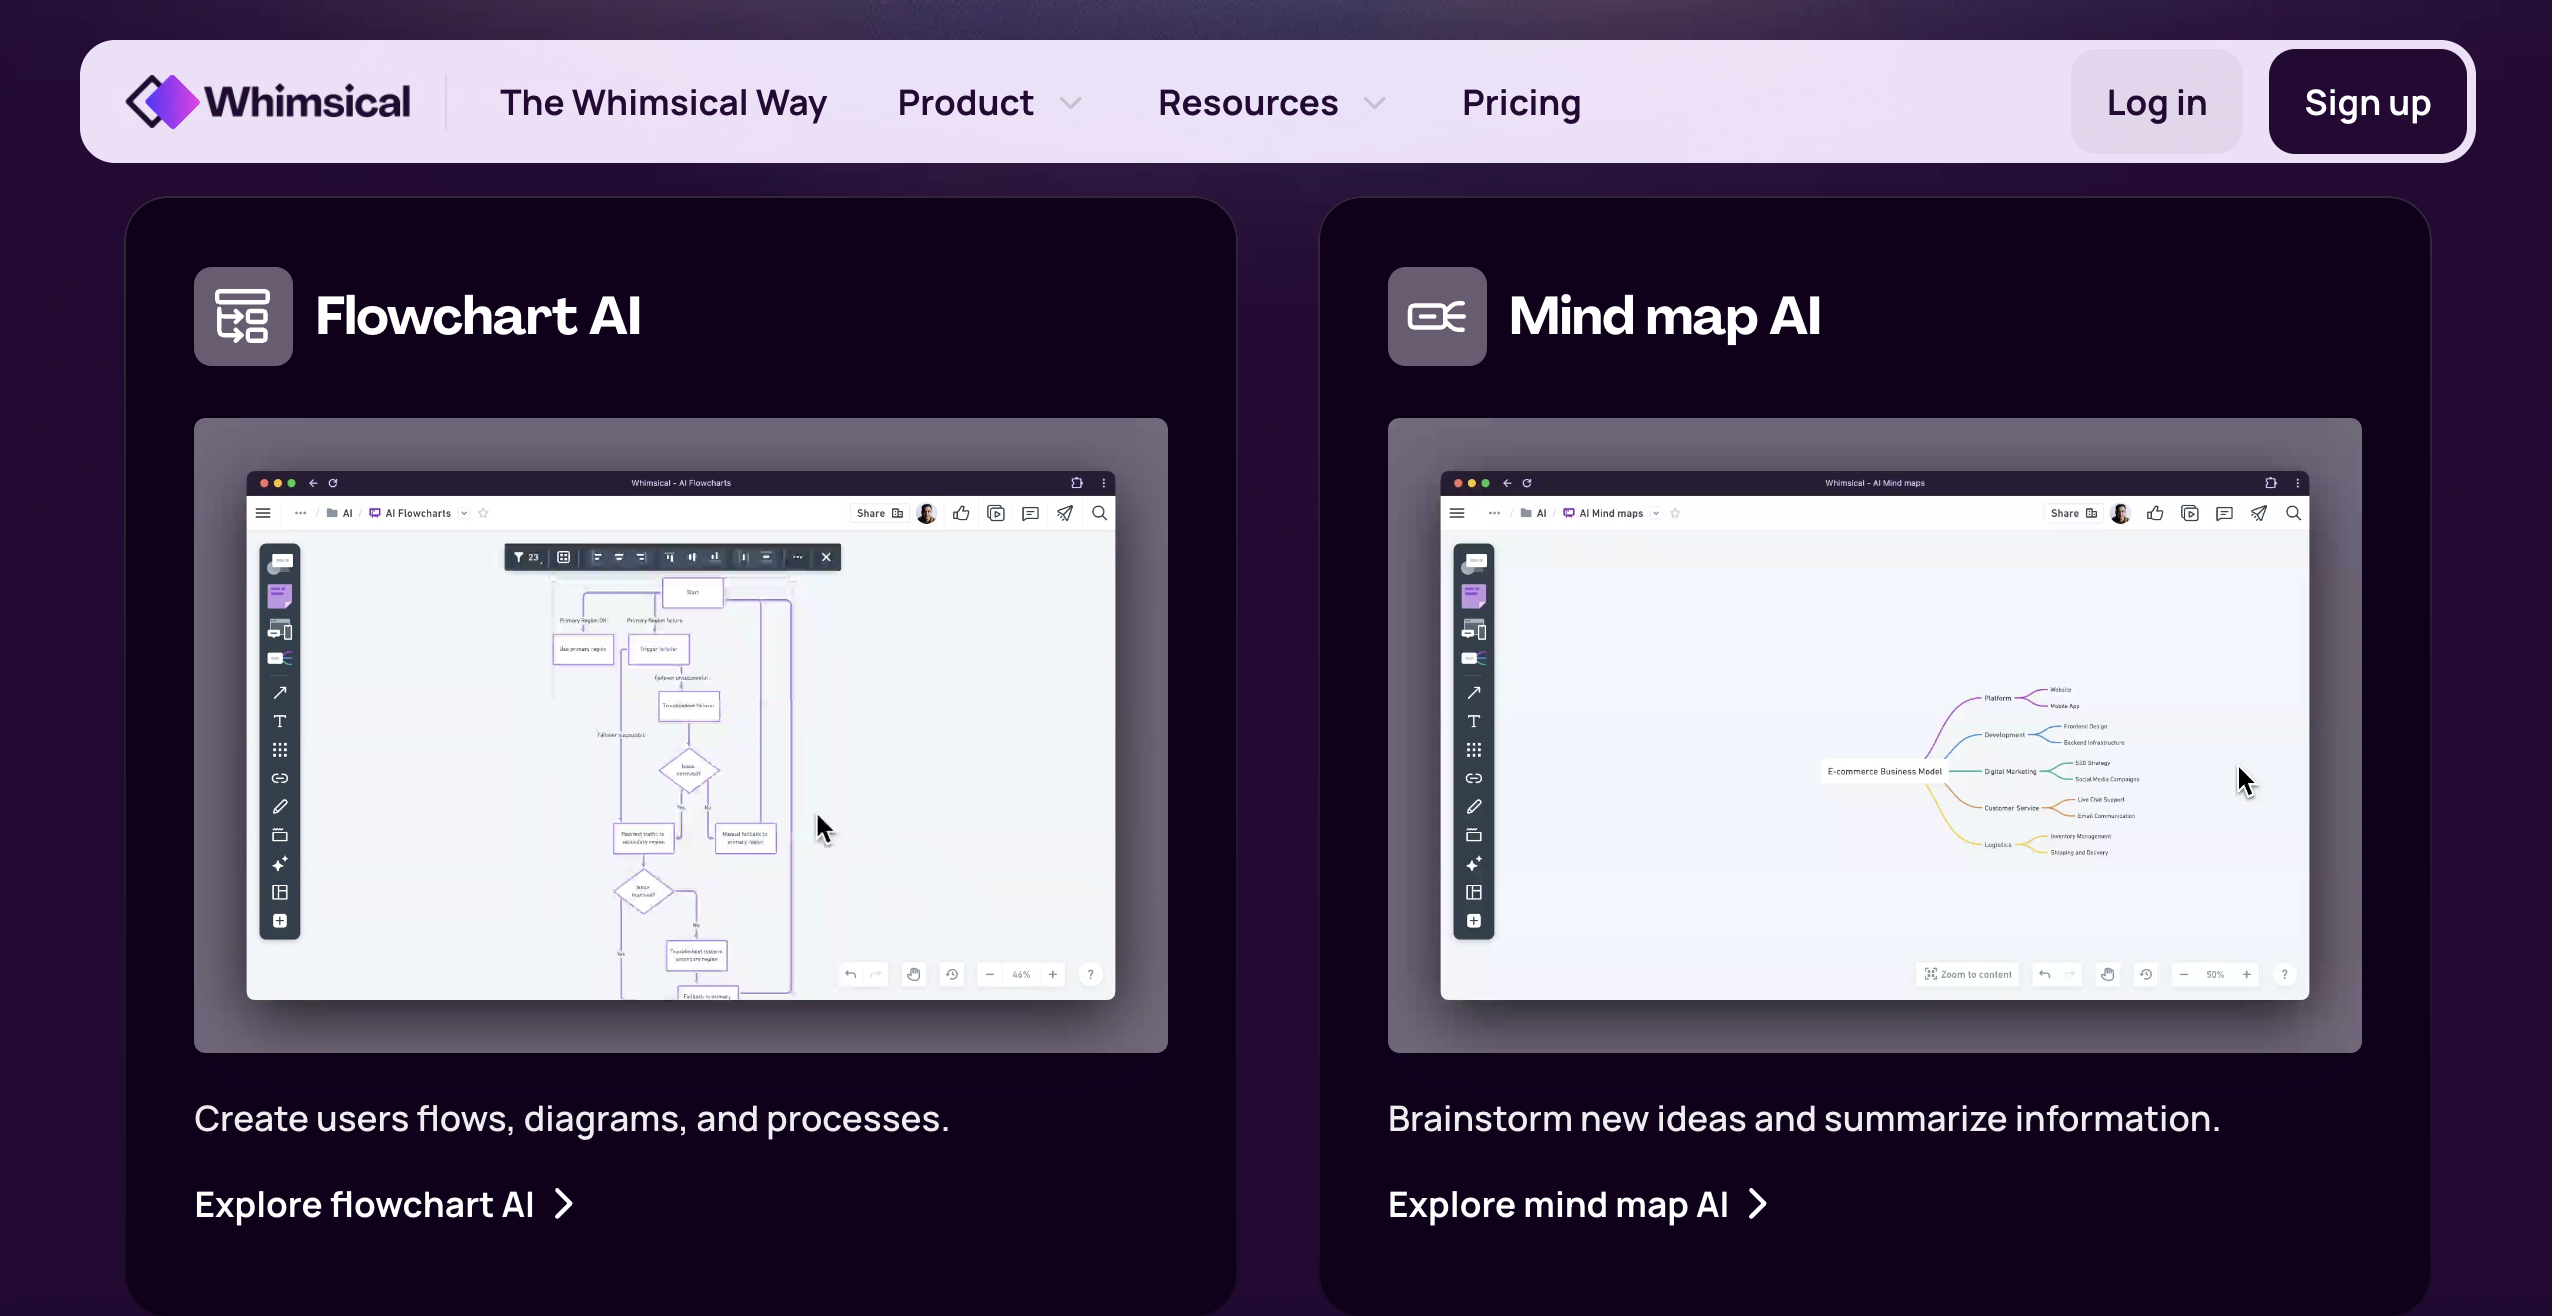This screenshot has width=2552, height=1316.
Task: Expand the Resources menu
Action: click(x=1271, y=103)
